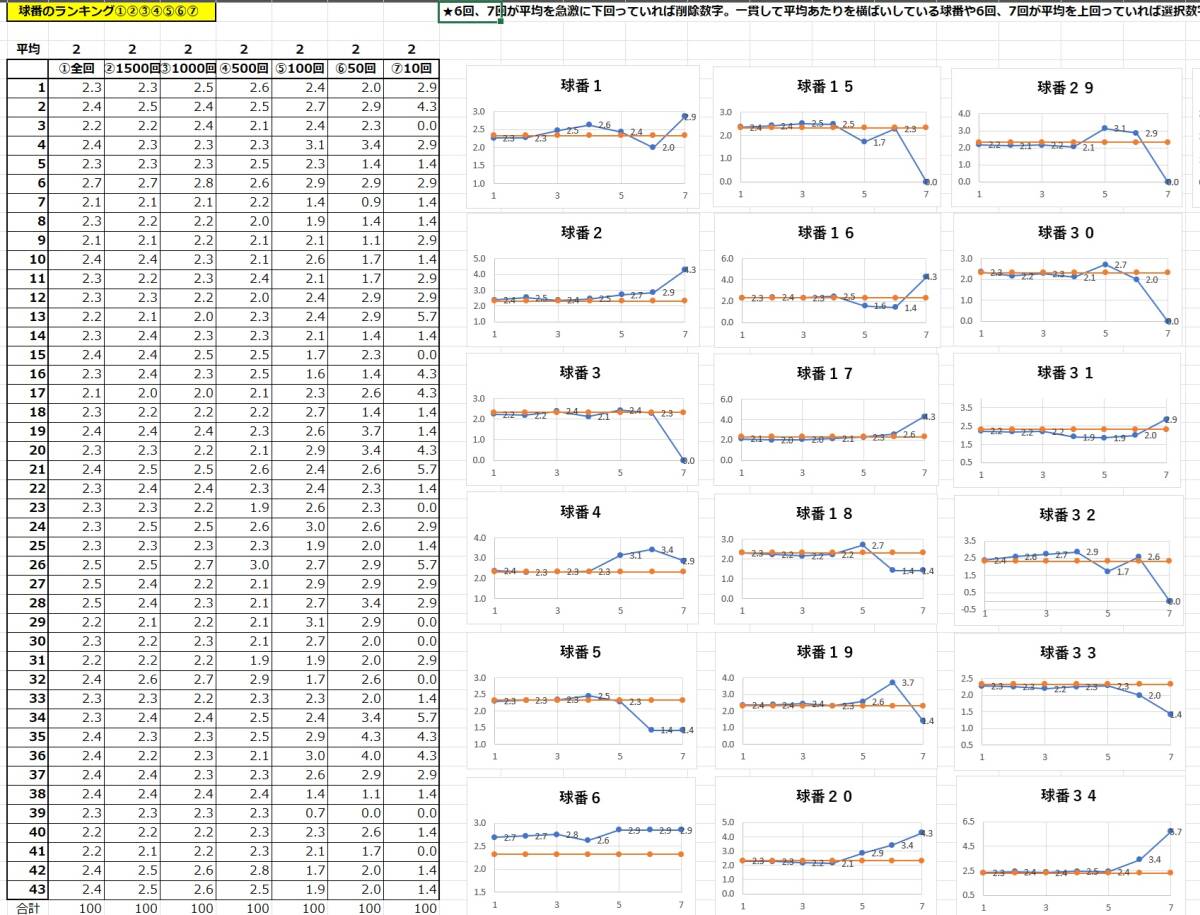Select the ③1000回 column header
Screen dimensions: 1200x915
pyautogui.click(x=188, y=68)
